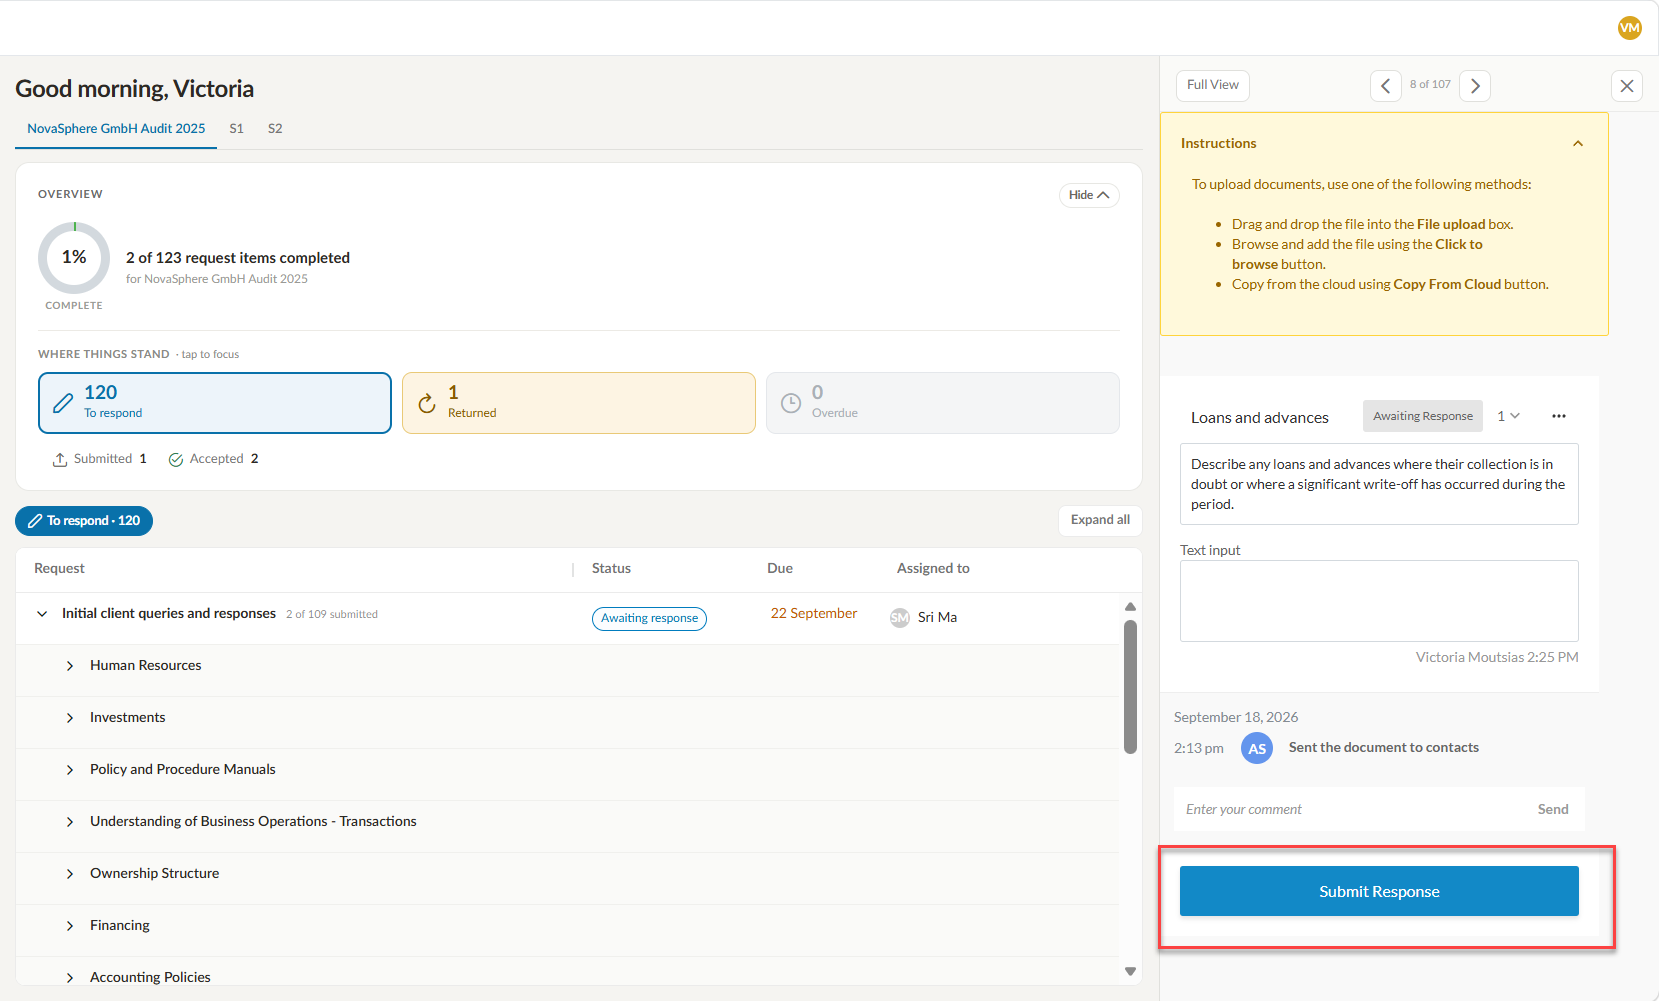1659x1001 pixels.
Task: Select the 120 To respond card
Action: point(215,403)
